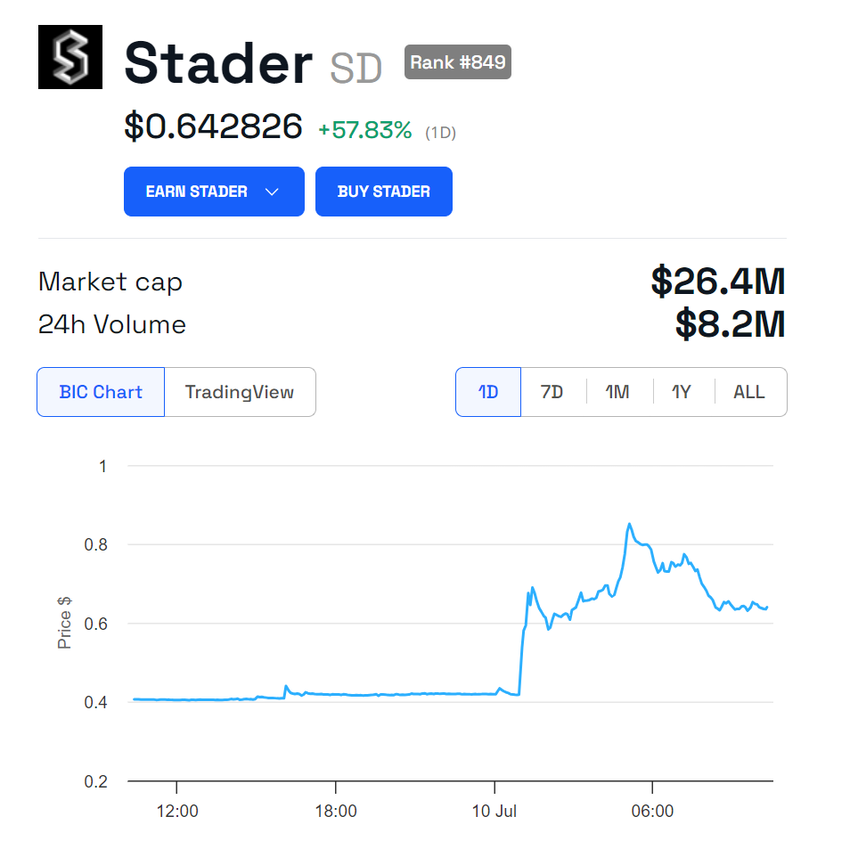This screenshot has width=850, height=841.
Task: Click the SD ticker symbol text
Action: (356, 68)
